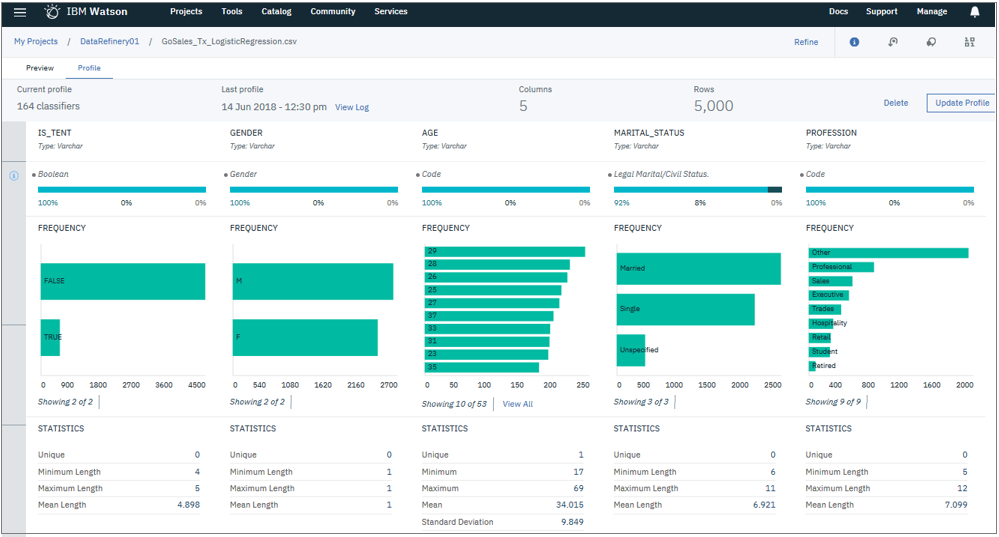Select the Sales profession bar
Screen dimensions: 999x537
pyautogui.click(x=831, y=281)
